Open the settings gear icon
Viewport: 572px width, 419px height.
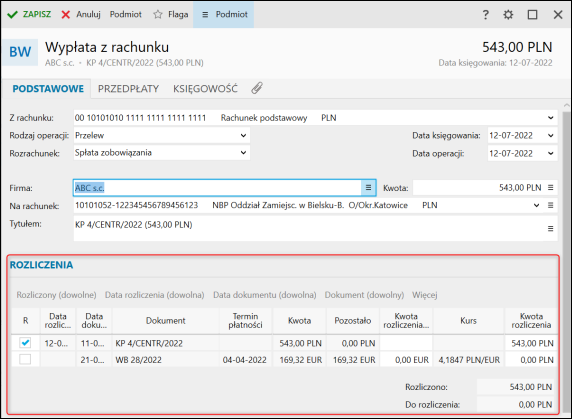[508, 15]
